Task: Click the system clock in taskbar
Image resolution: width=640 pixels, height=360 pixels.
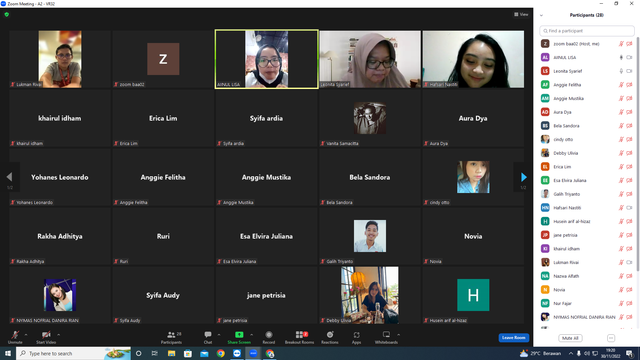Action: pyautogui.click(x=610, y=353)
